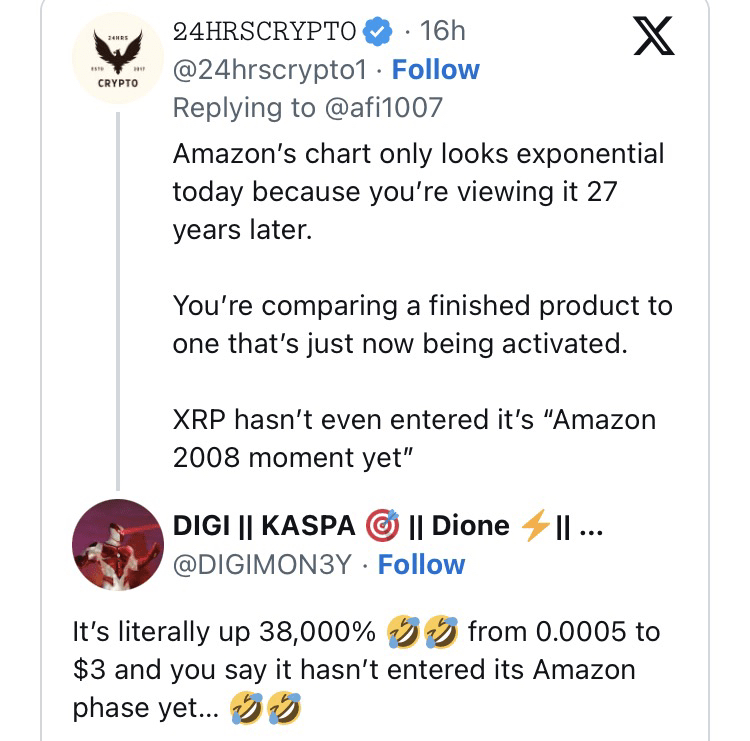This screenshot has height=741, width=750.
Task: Follow the @24hrscrypto1 account
Action: point(435,70)
